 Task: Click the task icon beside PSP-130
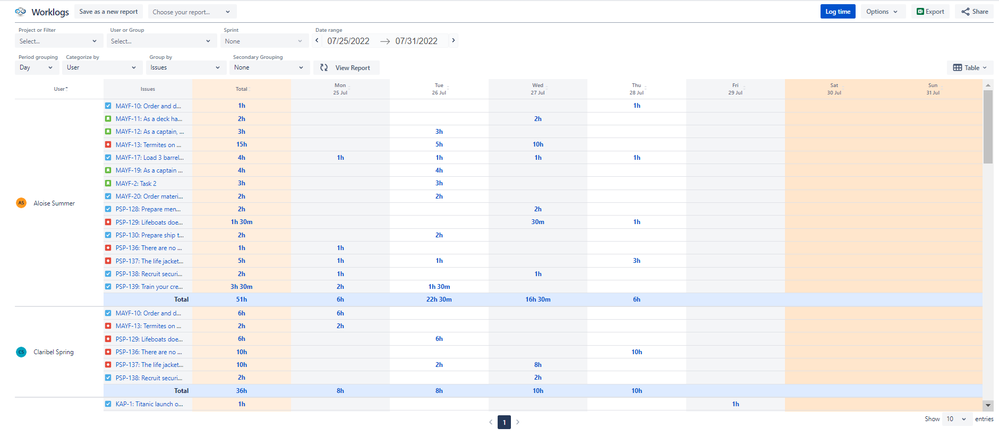[x=108, y=235]
